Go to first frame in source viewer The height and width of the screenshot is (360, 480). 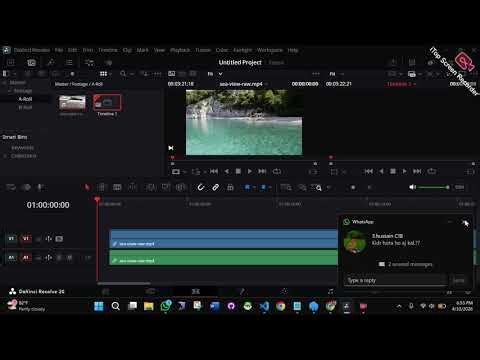click(x=214, y=171)
